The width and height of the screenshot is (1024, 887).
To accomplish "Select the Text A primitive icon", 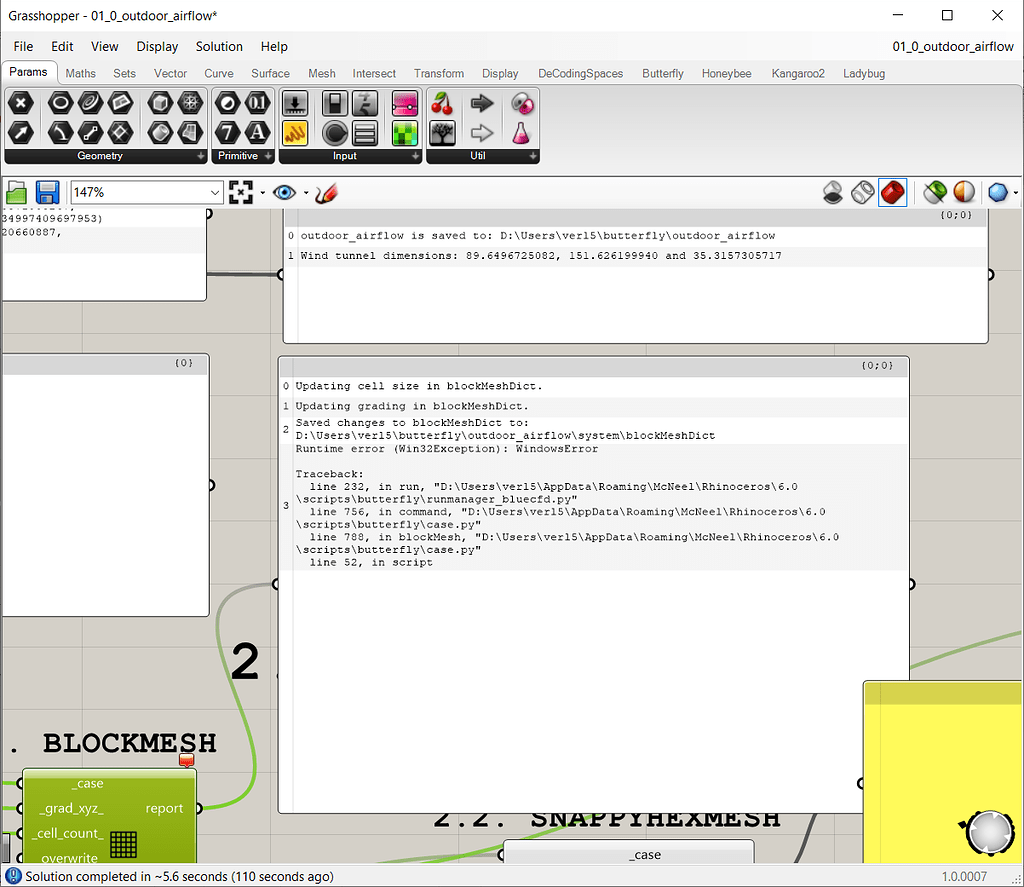I will [257, 133].
